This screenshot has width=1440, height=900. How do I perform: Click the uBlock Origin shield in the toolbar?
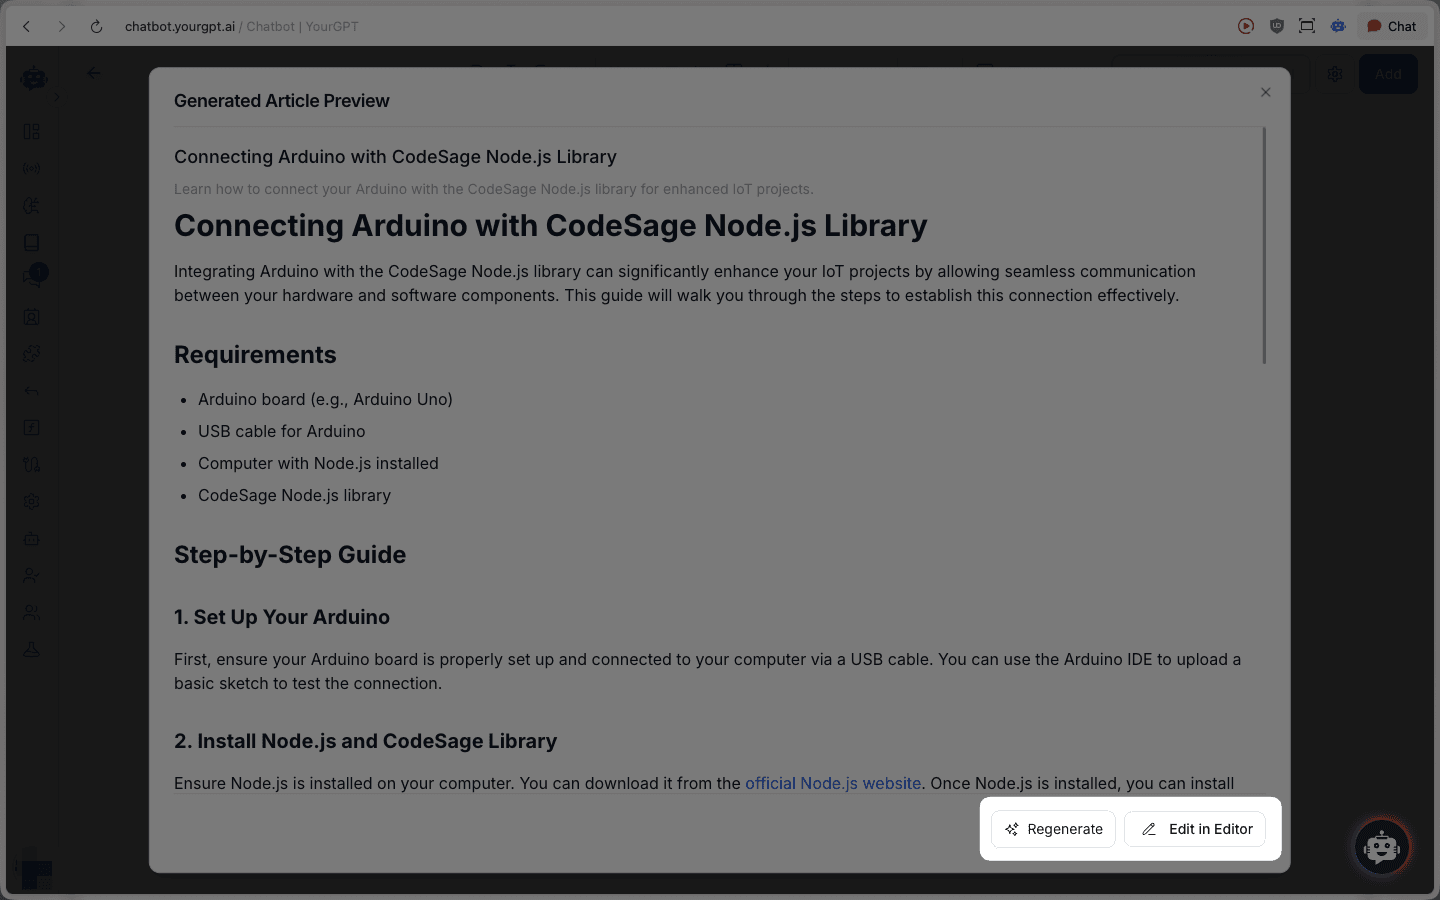[1277, 26]
